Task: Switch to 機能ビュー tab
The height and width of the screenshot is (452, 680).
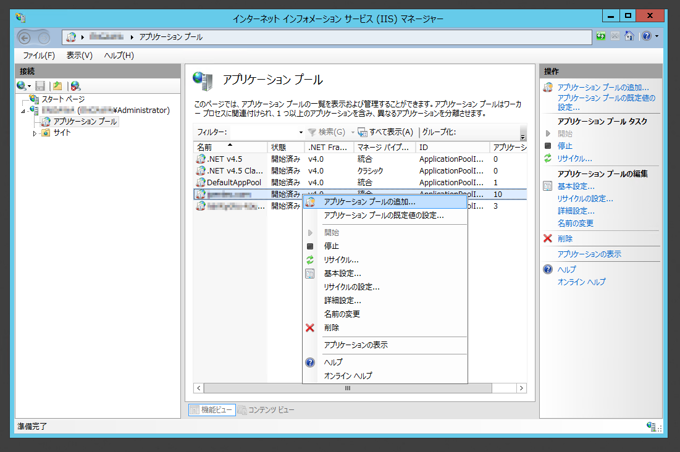Action: [212, 409]
